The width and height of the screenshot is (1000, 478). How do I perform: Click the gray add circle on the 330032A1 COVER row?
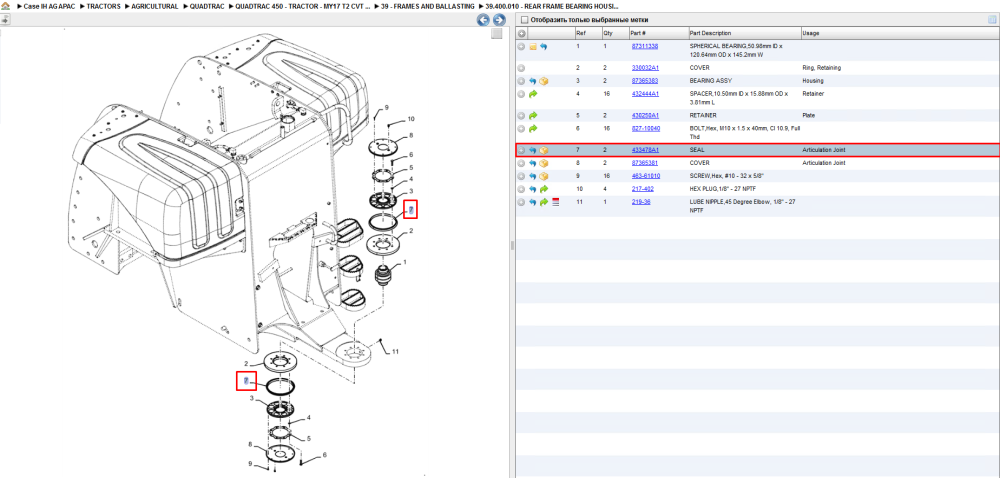point(521,68)
